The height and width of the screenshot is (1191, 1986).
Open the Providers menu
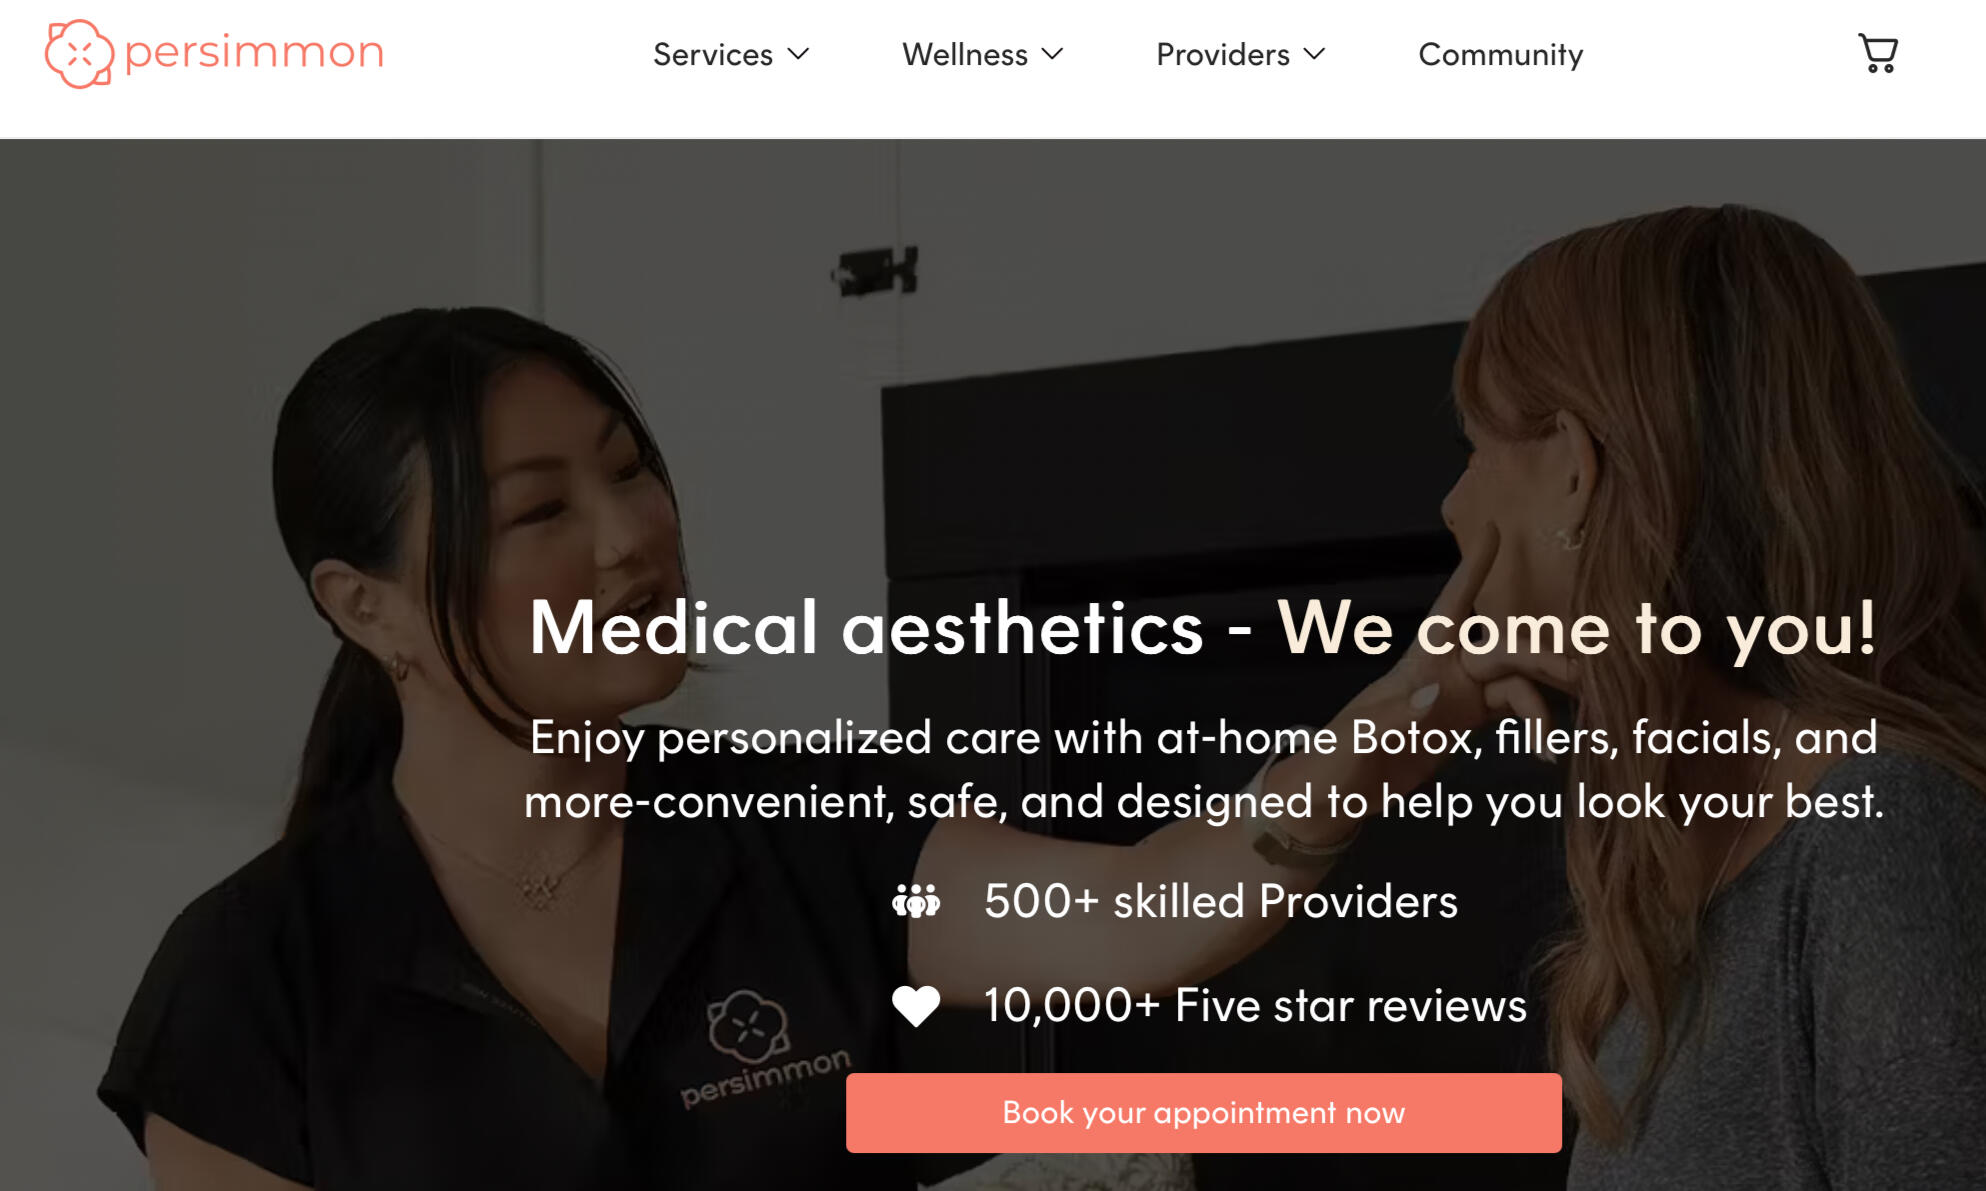(1241, 54)
